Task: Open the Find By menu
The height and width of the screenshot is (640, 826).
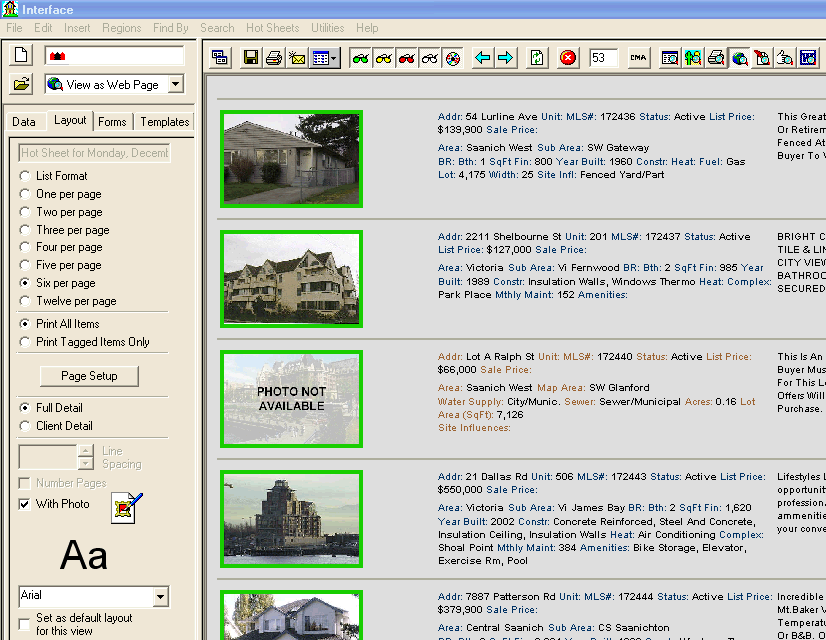Action: (x=171, y=28)
